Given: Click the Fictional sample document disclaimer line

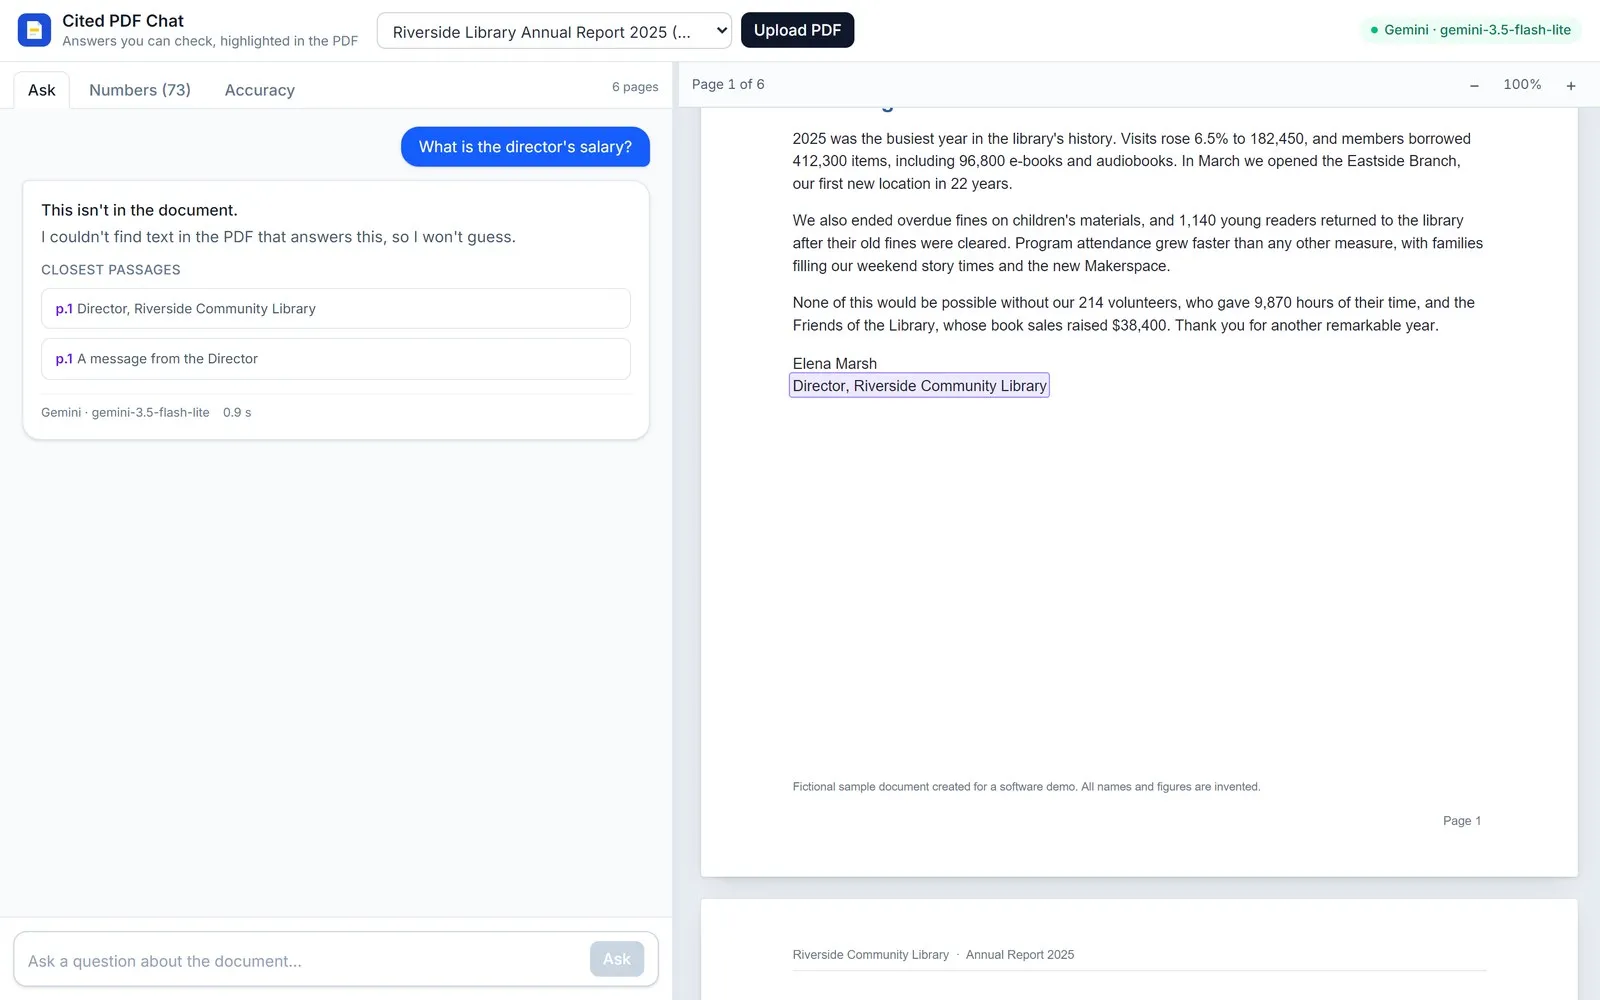Looking at the screenshot, I should pos(1026,787).
